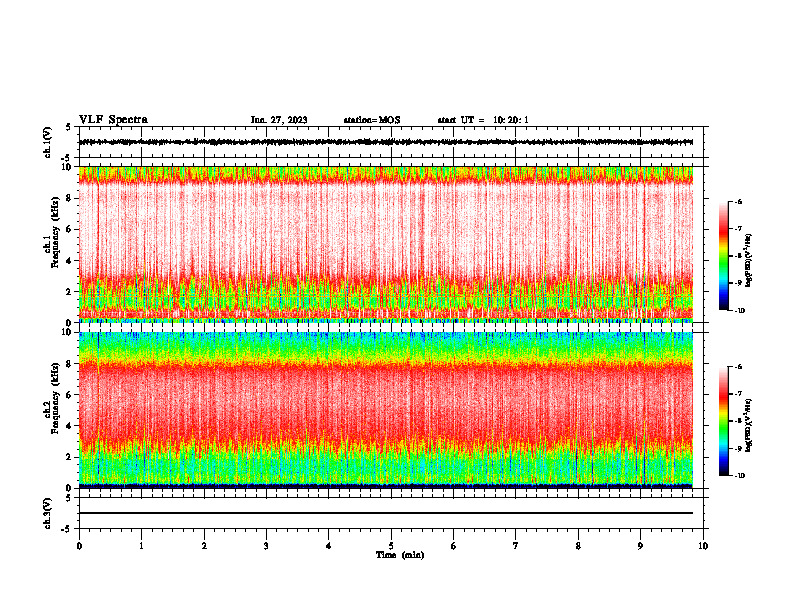
Task: Click the "1" tick on the time axis
Action: [141, 546]
